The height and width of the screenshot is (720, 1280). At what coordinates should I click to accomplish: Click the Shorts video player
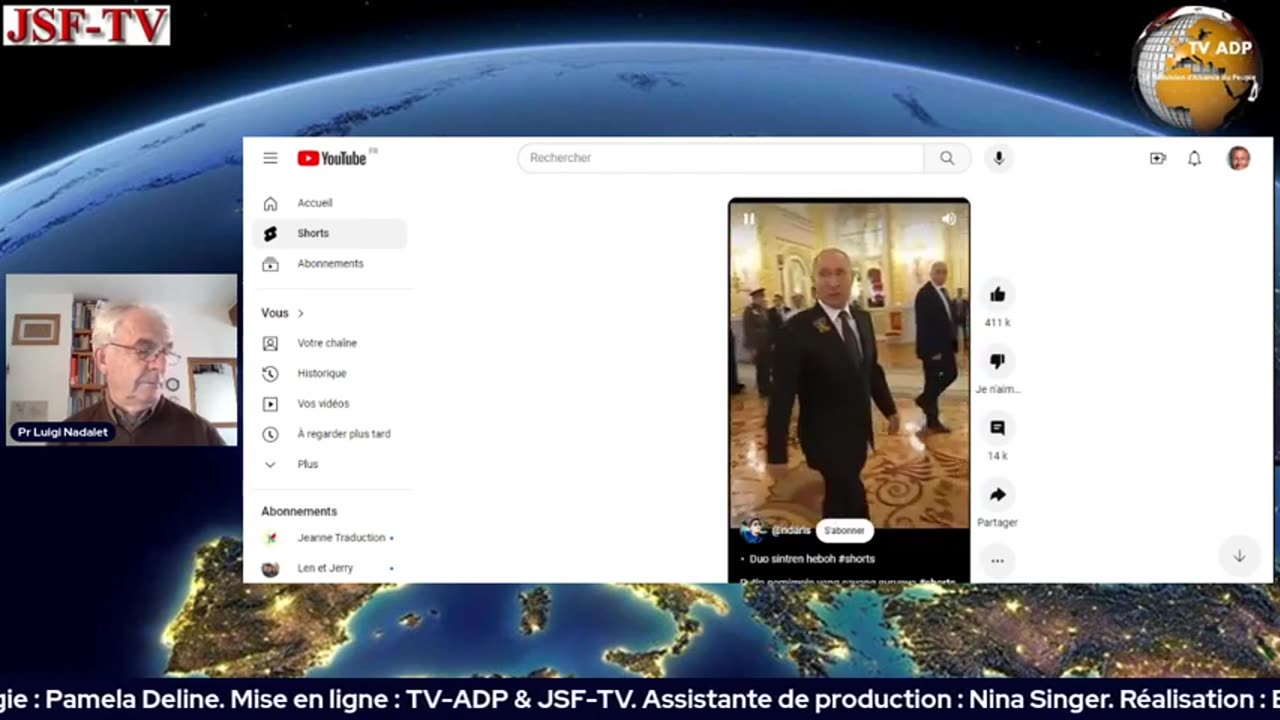(849, 390)
